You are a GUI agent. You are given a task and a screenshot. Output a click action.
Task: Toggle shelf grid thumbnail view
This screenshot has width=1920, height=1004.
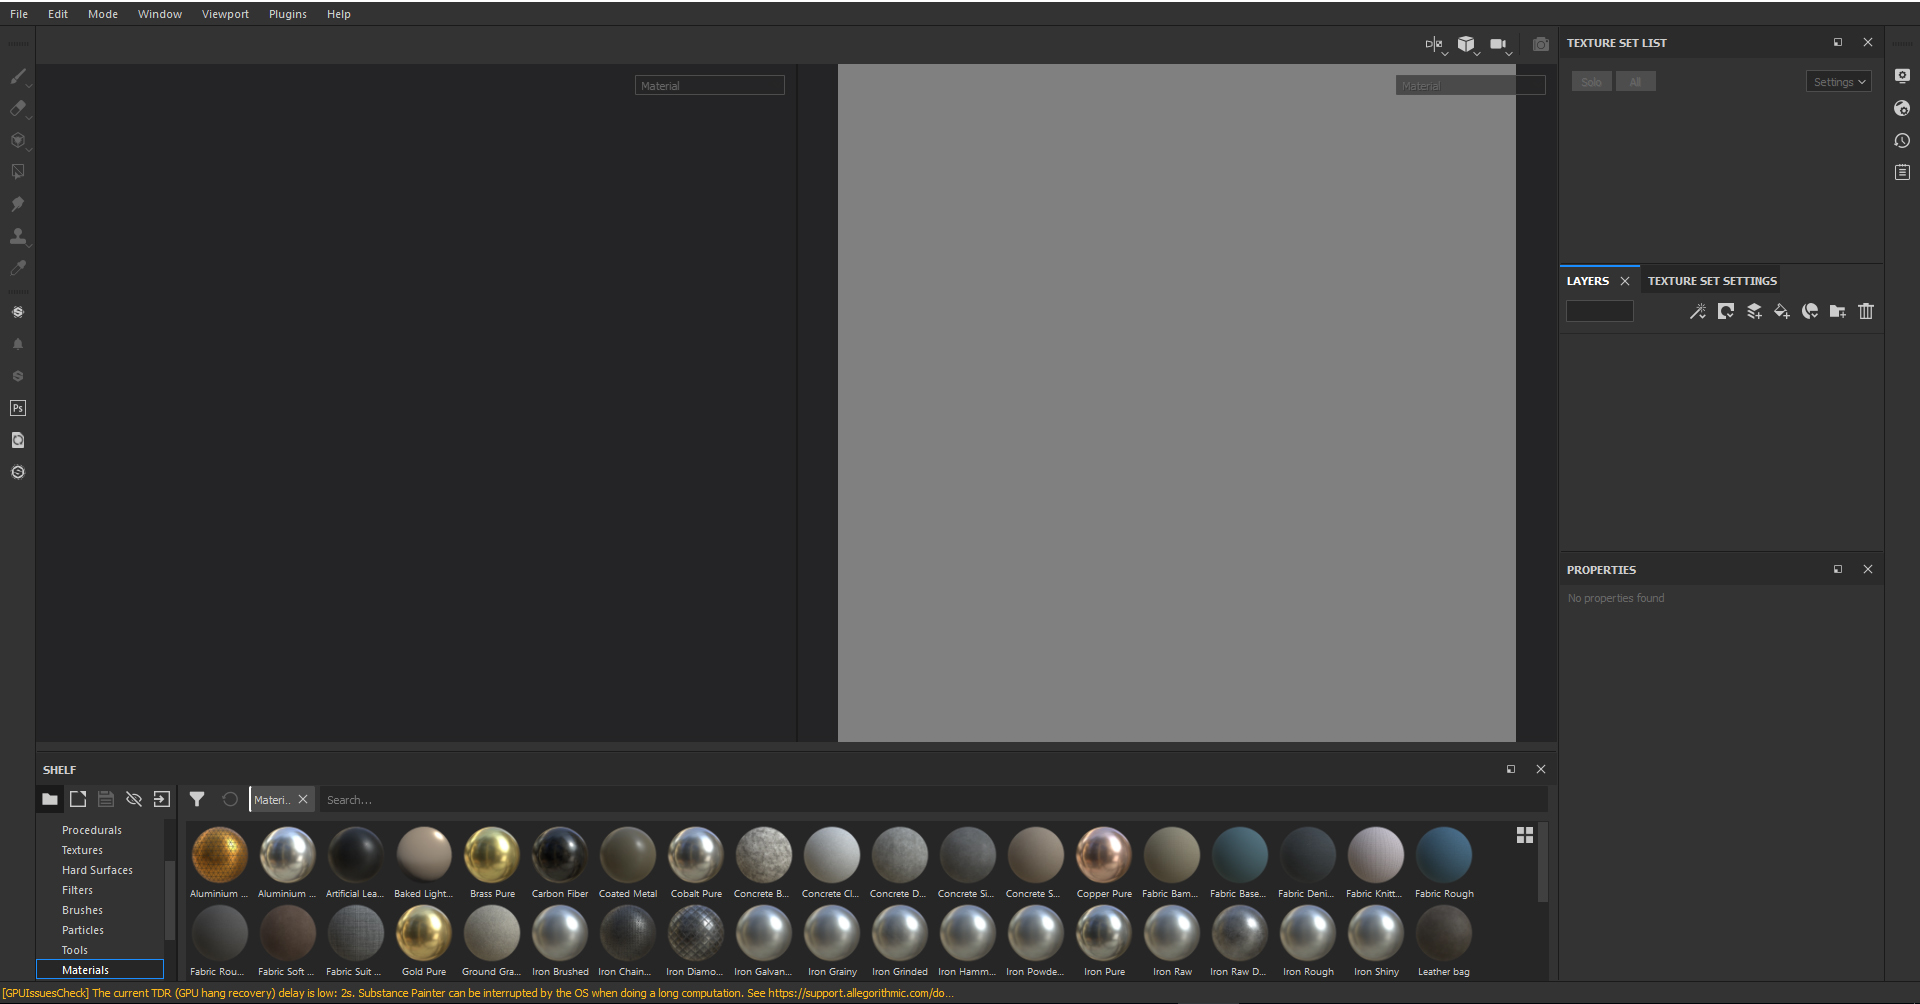tap(1525, 835)
